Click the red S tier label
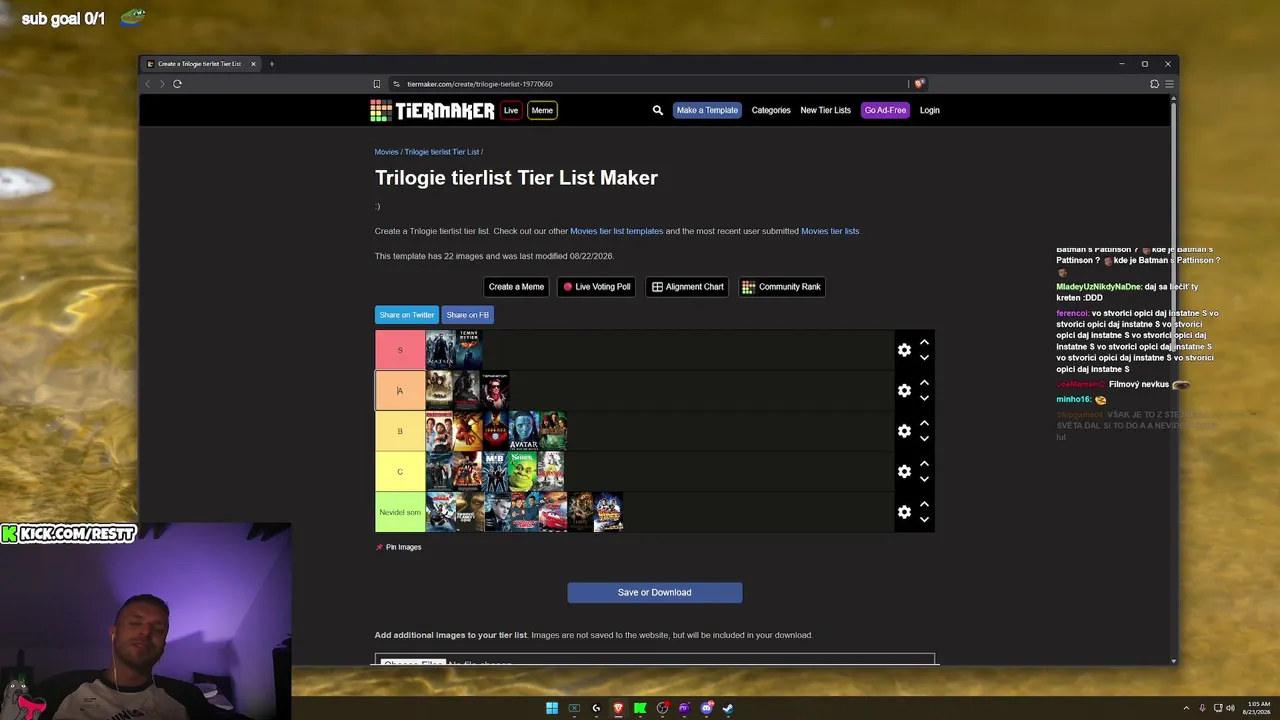 (400, 350)
